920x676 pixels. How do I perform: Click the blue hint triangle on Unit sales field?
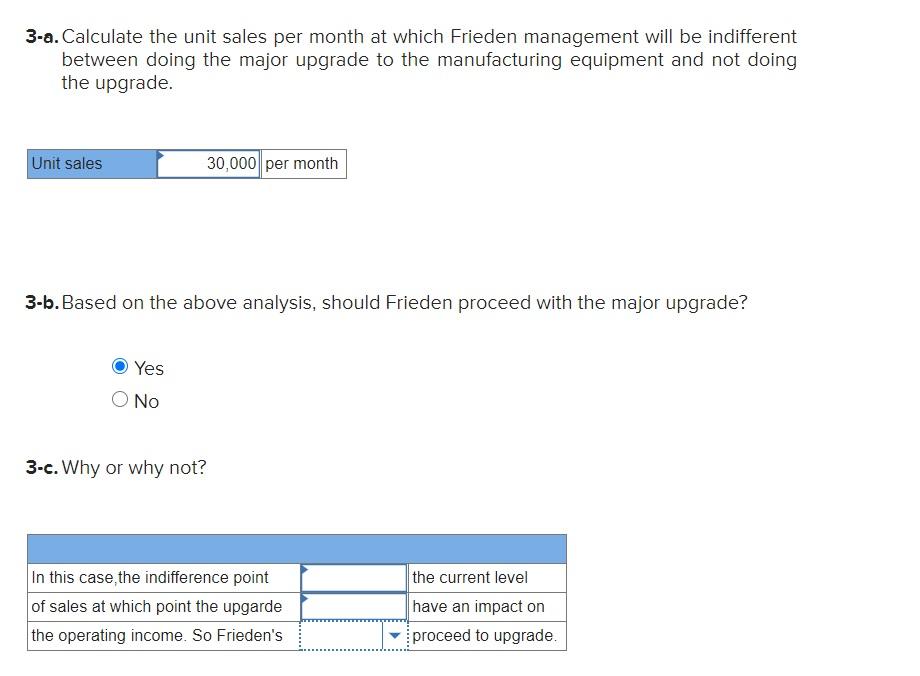158,155
